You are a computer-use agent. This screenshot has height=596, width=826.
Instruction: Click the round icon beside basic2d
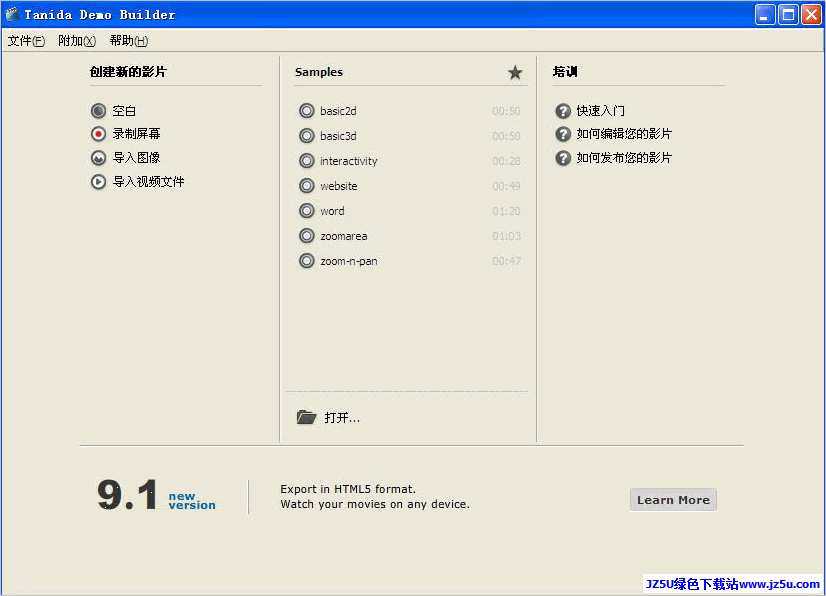point(307,111)
